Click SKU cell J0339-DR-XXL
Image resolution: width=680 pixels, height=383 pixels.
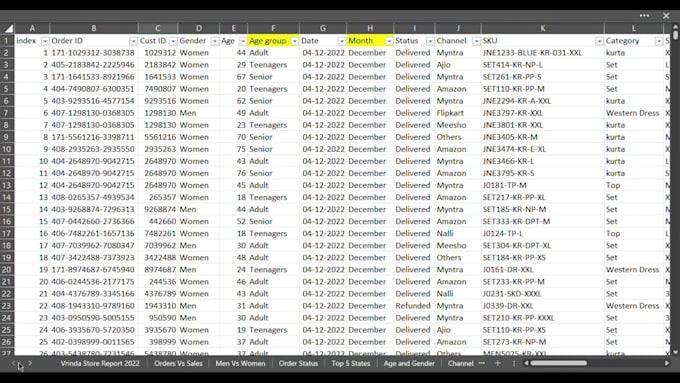click(543, 306)
